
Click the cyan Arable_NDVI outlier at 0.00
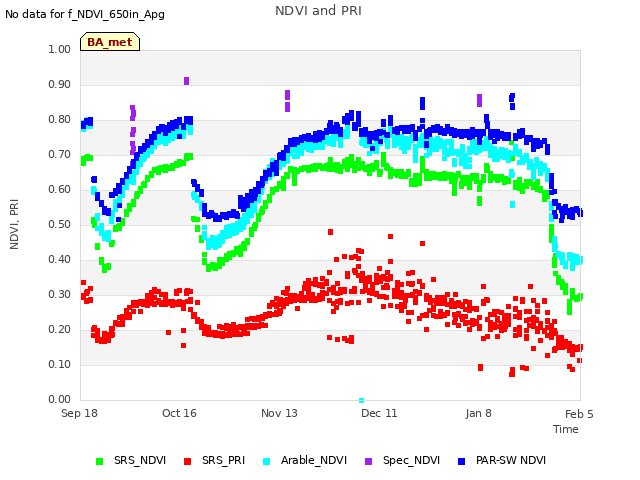coord(361,400)
